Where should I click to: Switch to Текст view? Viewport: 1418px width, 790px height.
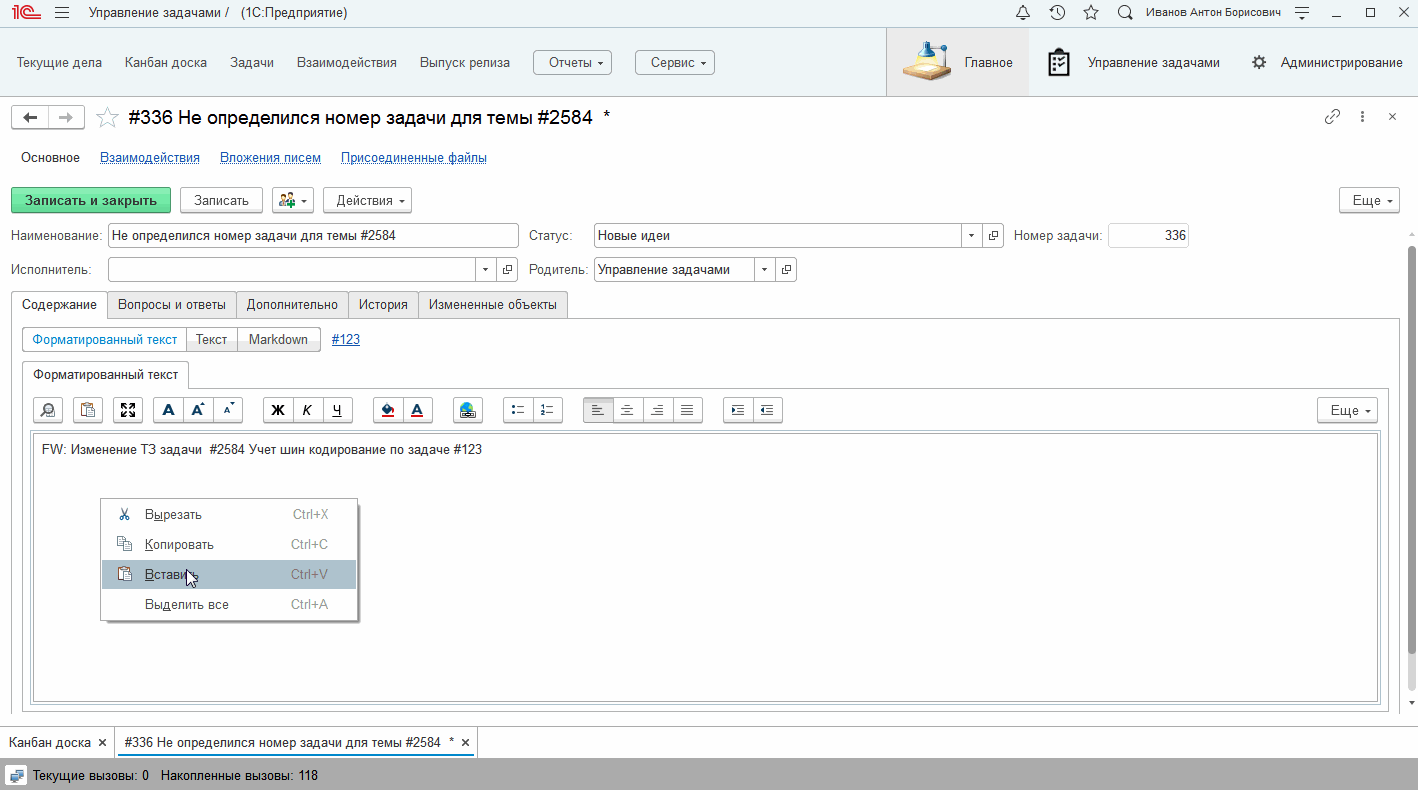pos(212,339)
